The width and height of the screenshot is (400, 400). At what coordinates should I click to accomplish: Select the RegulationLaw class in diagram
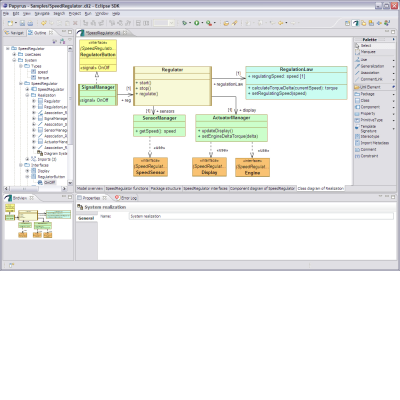click(x=296, y=83)
